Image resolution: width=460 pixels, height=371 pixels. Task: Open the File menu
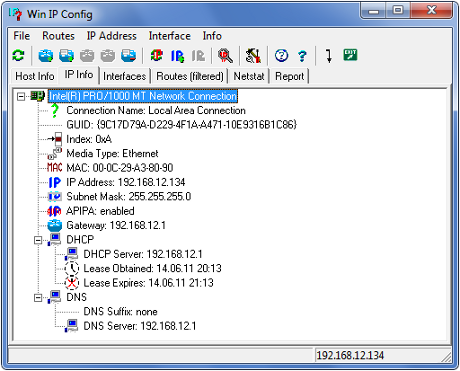[x=22, y=36]
